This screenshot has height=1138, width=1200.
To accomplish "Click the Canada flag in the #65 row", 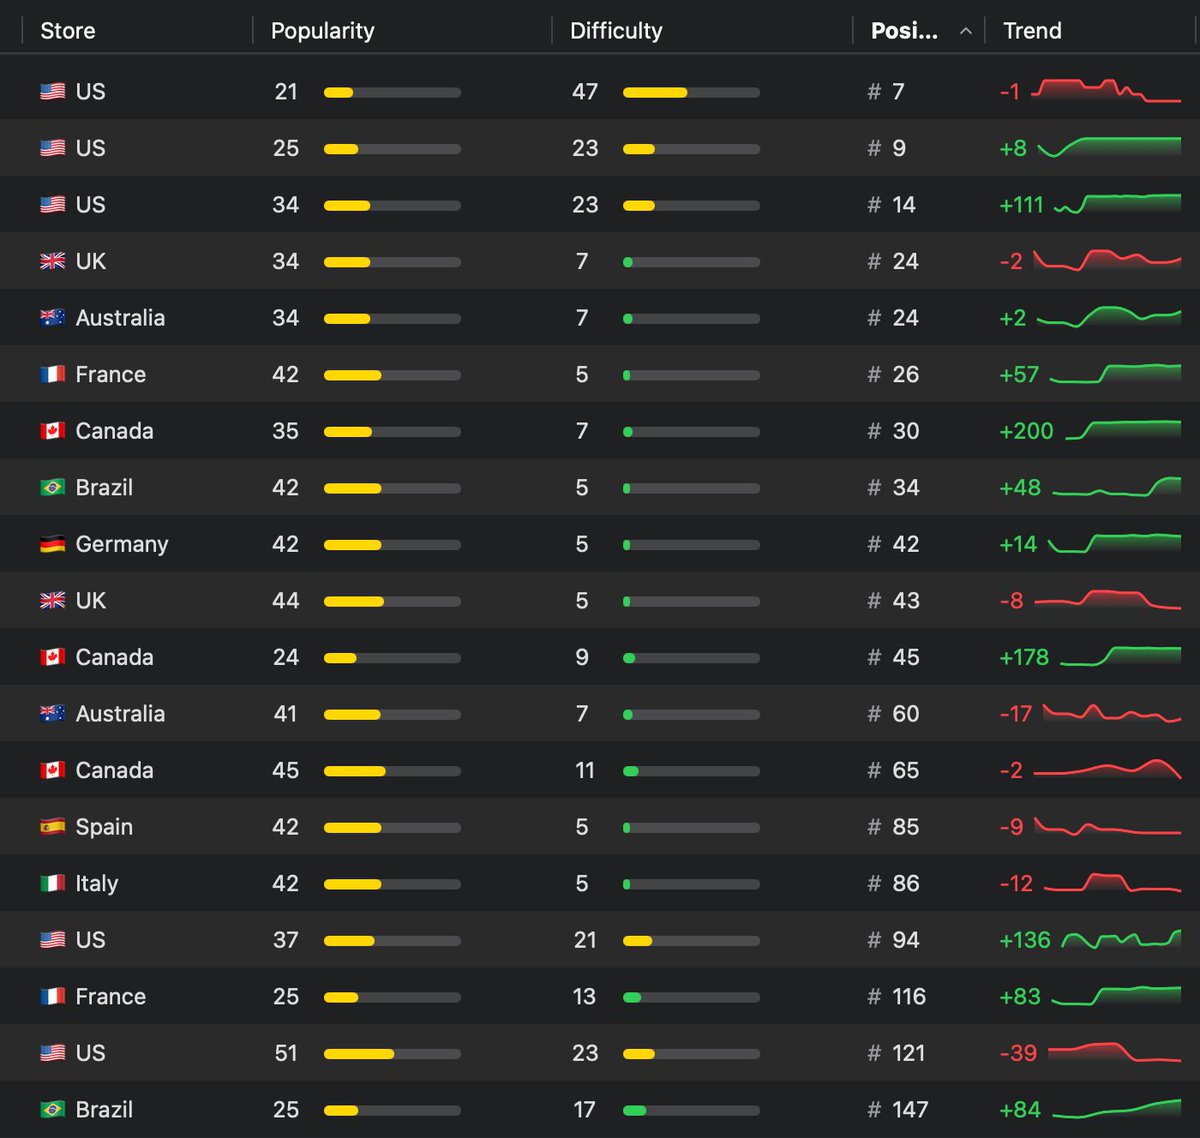I will 53,770.
